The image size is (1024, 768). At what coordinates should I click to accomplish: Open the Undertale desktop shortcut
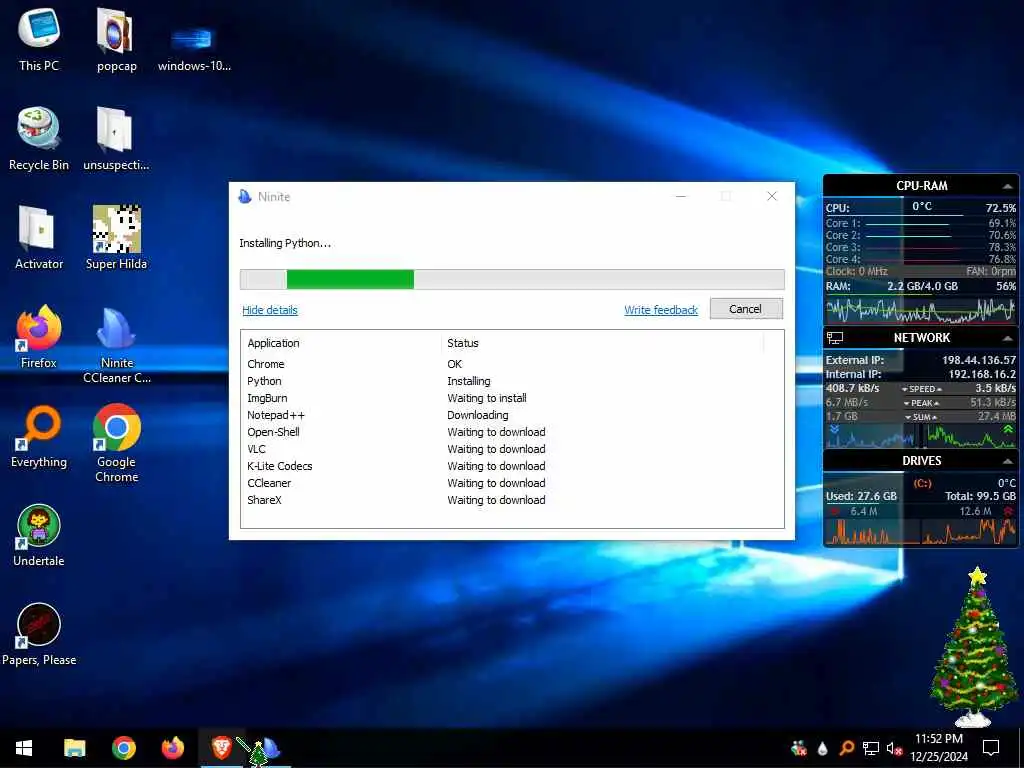(x=39, y=536)
